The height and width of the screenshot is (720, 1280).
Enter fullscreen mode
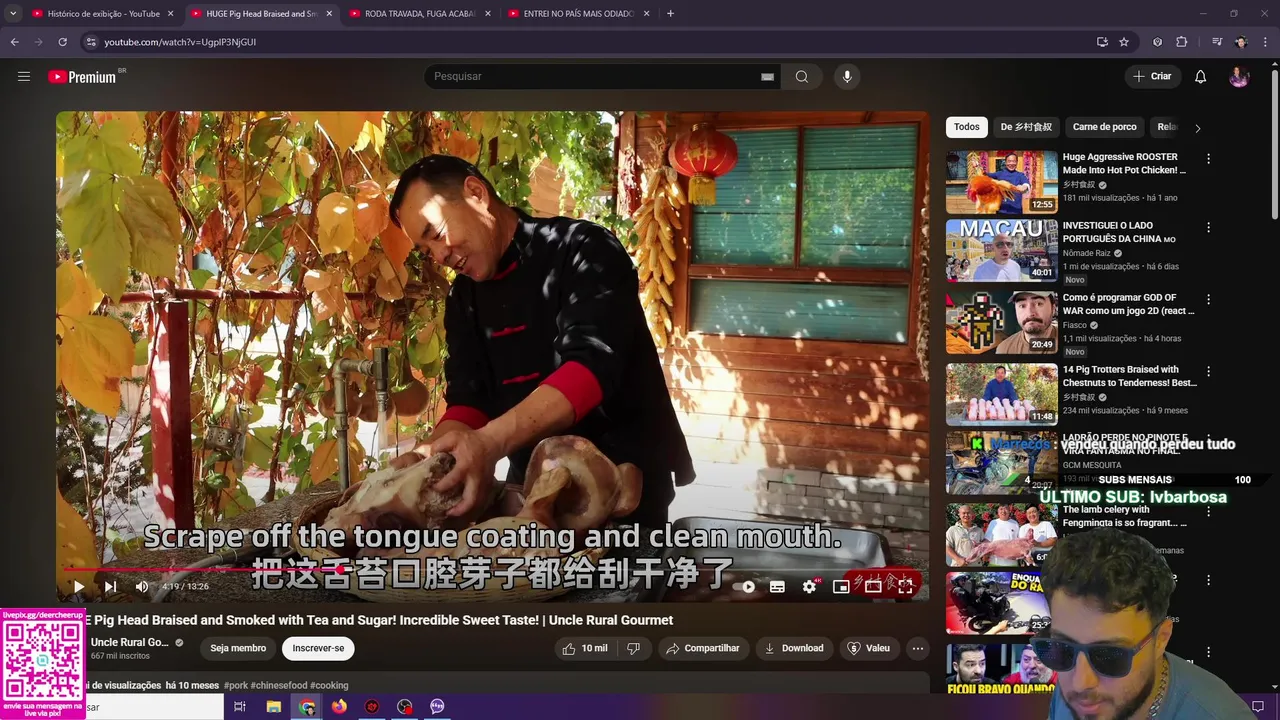[x=905, y=587]
